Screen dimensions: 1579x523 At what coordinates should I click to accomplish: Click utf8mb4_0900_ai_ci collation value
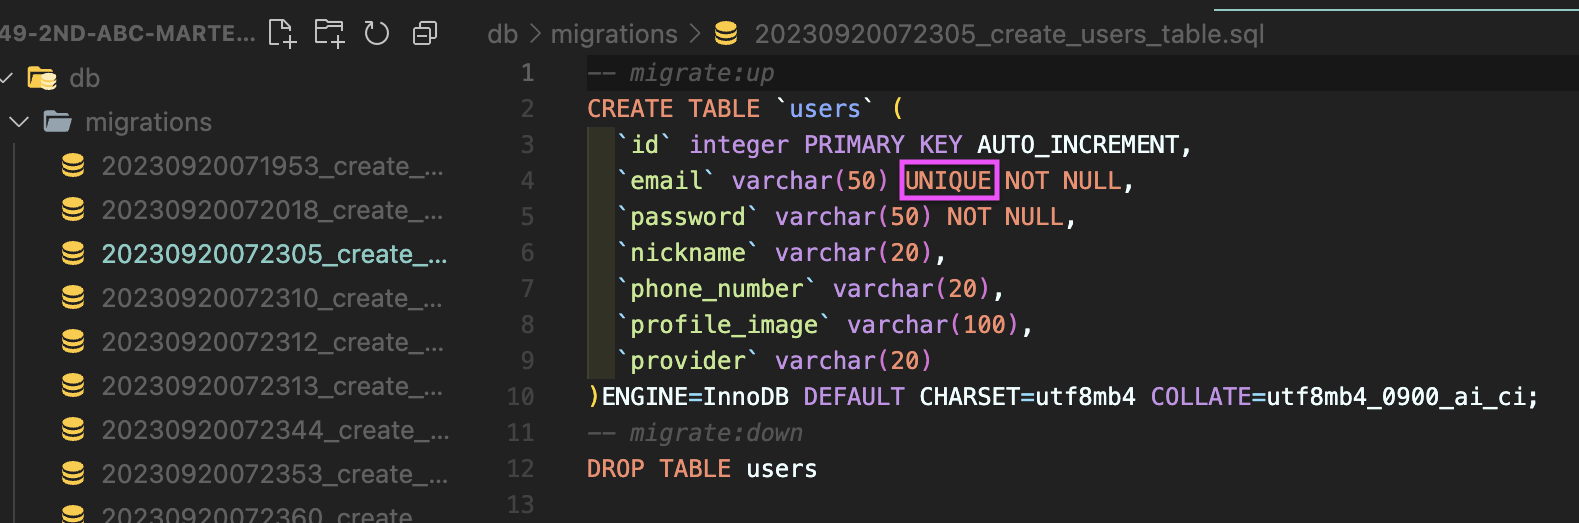pos(1395,397)
